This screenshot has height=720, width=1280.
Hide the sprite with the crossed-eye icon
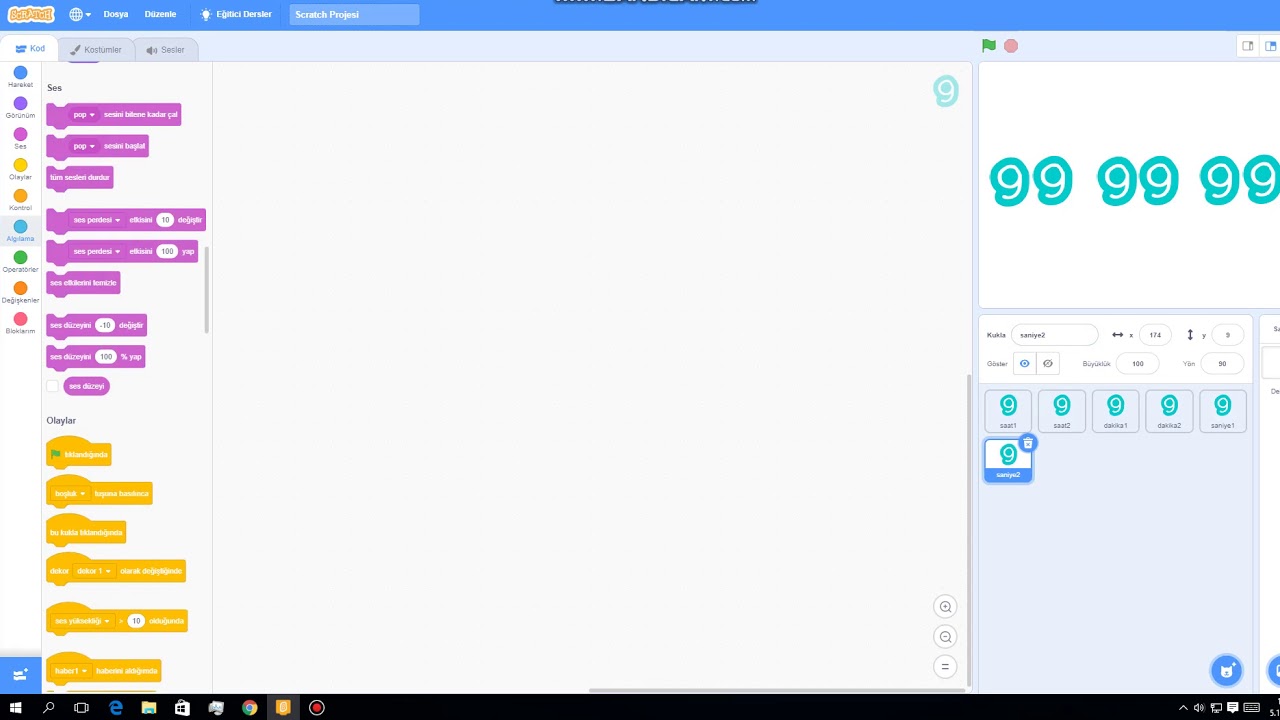click(x=1047, y=364)
